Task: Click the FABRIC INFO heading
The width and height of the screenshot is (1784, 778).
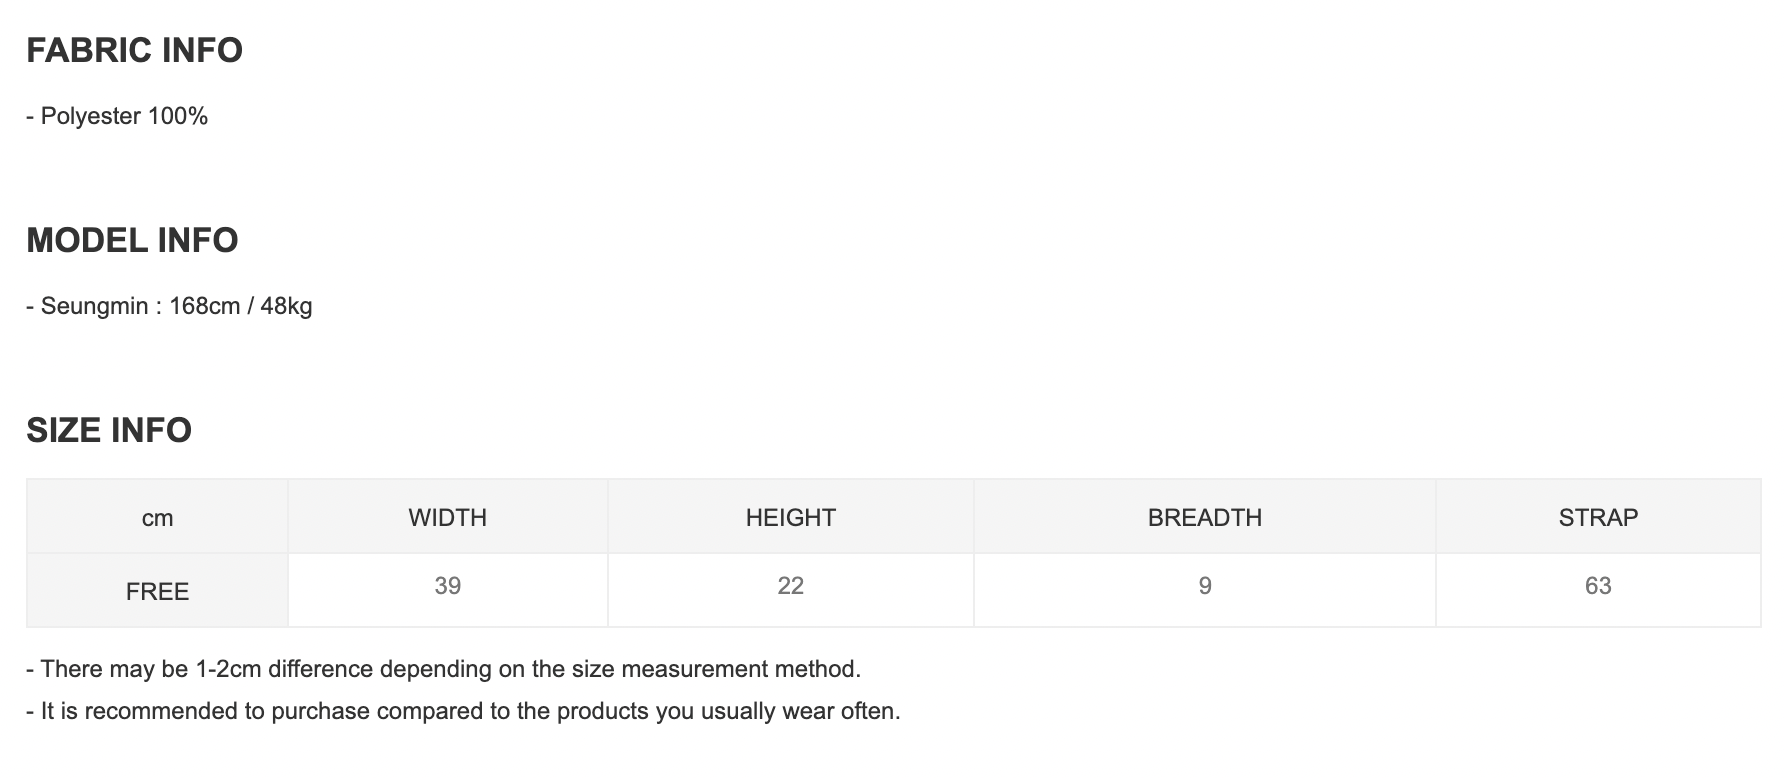Action: pyautogui.click(x=134, y=50)
